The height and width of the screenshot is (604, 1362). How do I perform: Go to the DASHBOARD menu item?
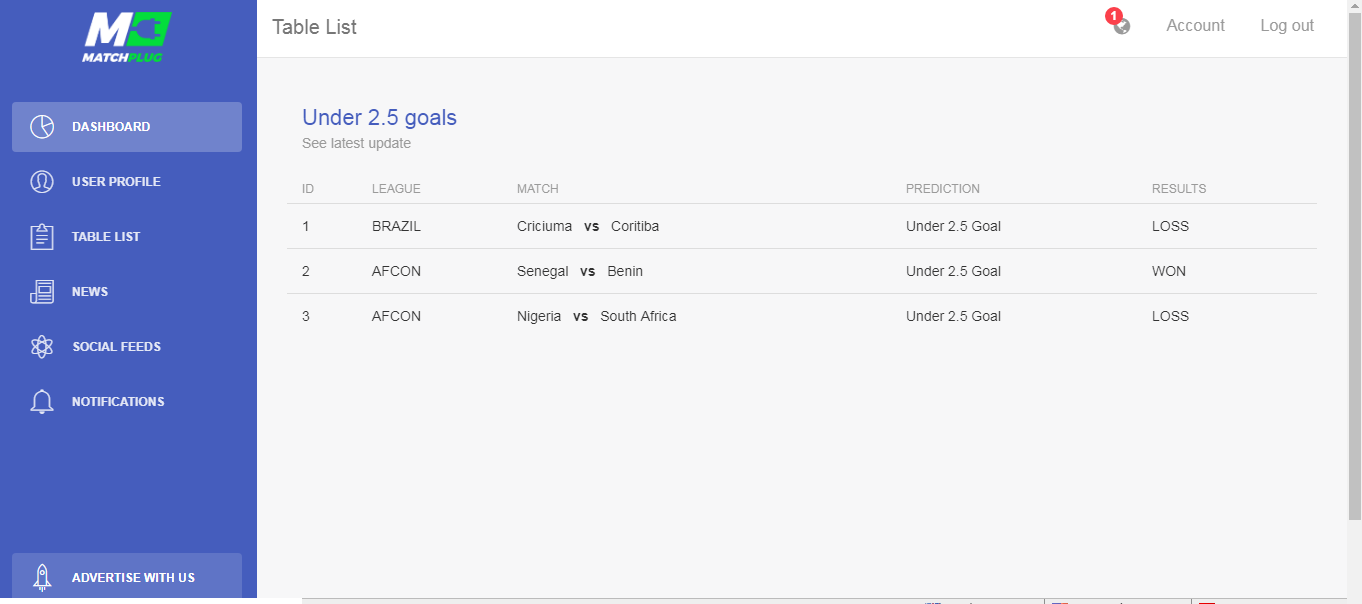pyautogui.click(x=127, y=127)
